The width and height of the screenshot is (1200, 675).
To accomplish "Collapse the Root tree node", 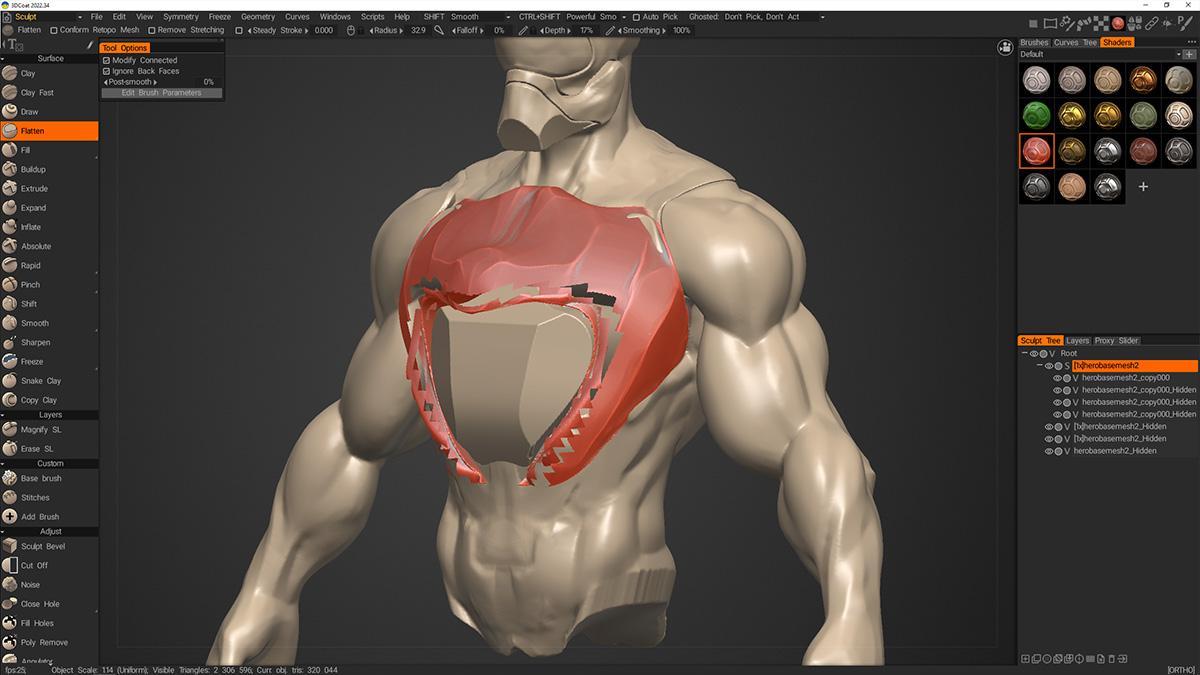I will (1024, 354).
